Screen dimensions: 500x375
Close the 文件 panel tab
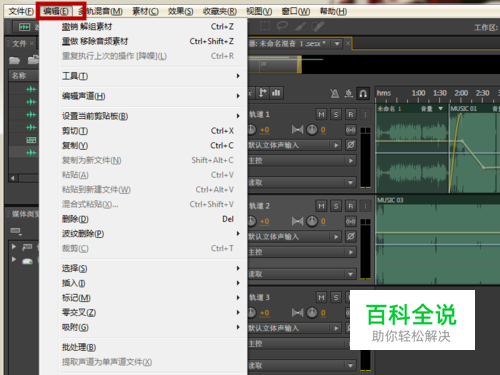32,43
